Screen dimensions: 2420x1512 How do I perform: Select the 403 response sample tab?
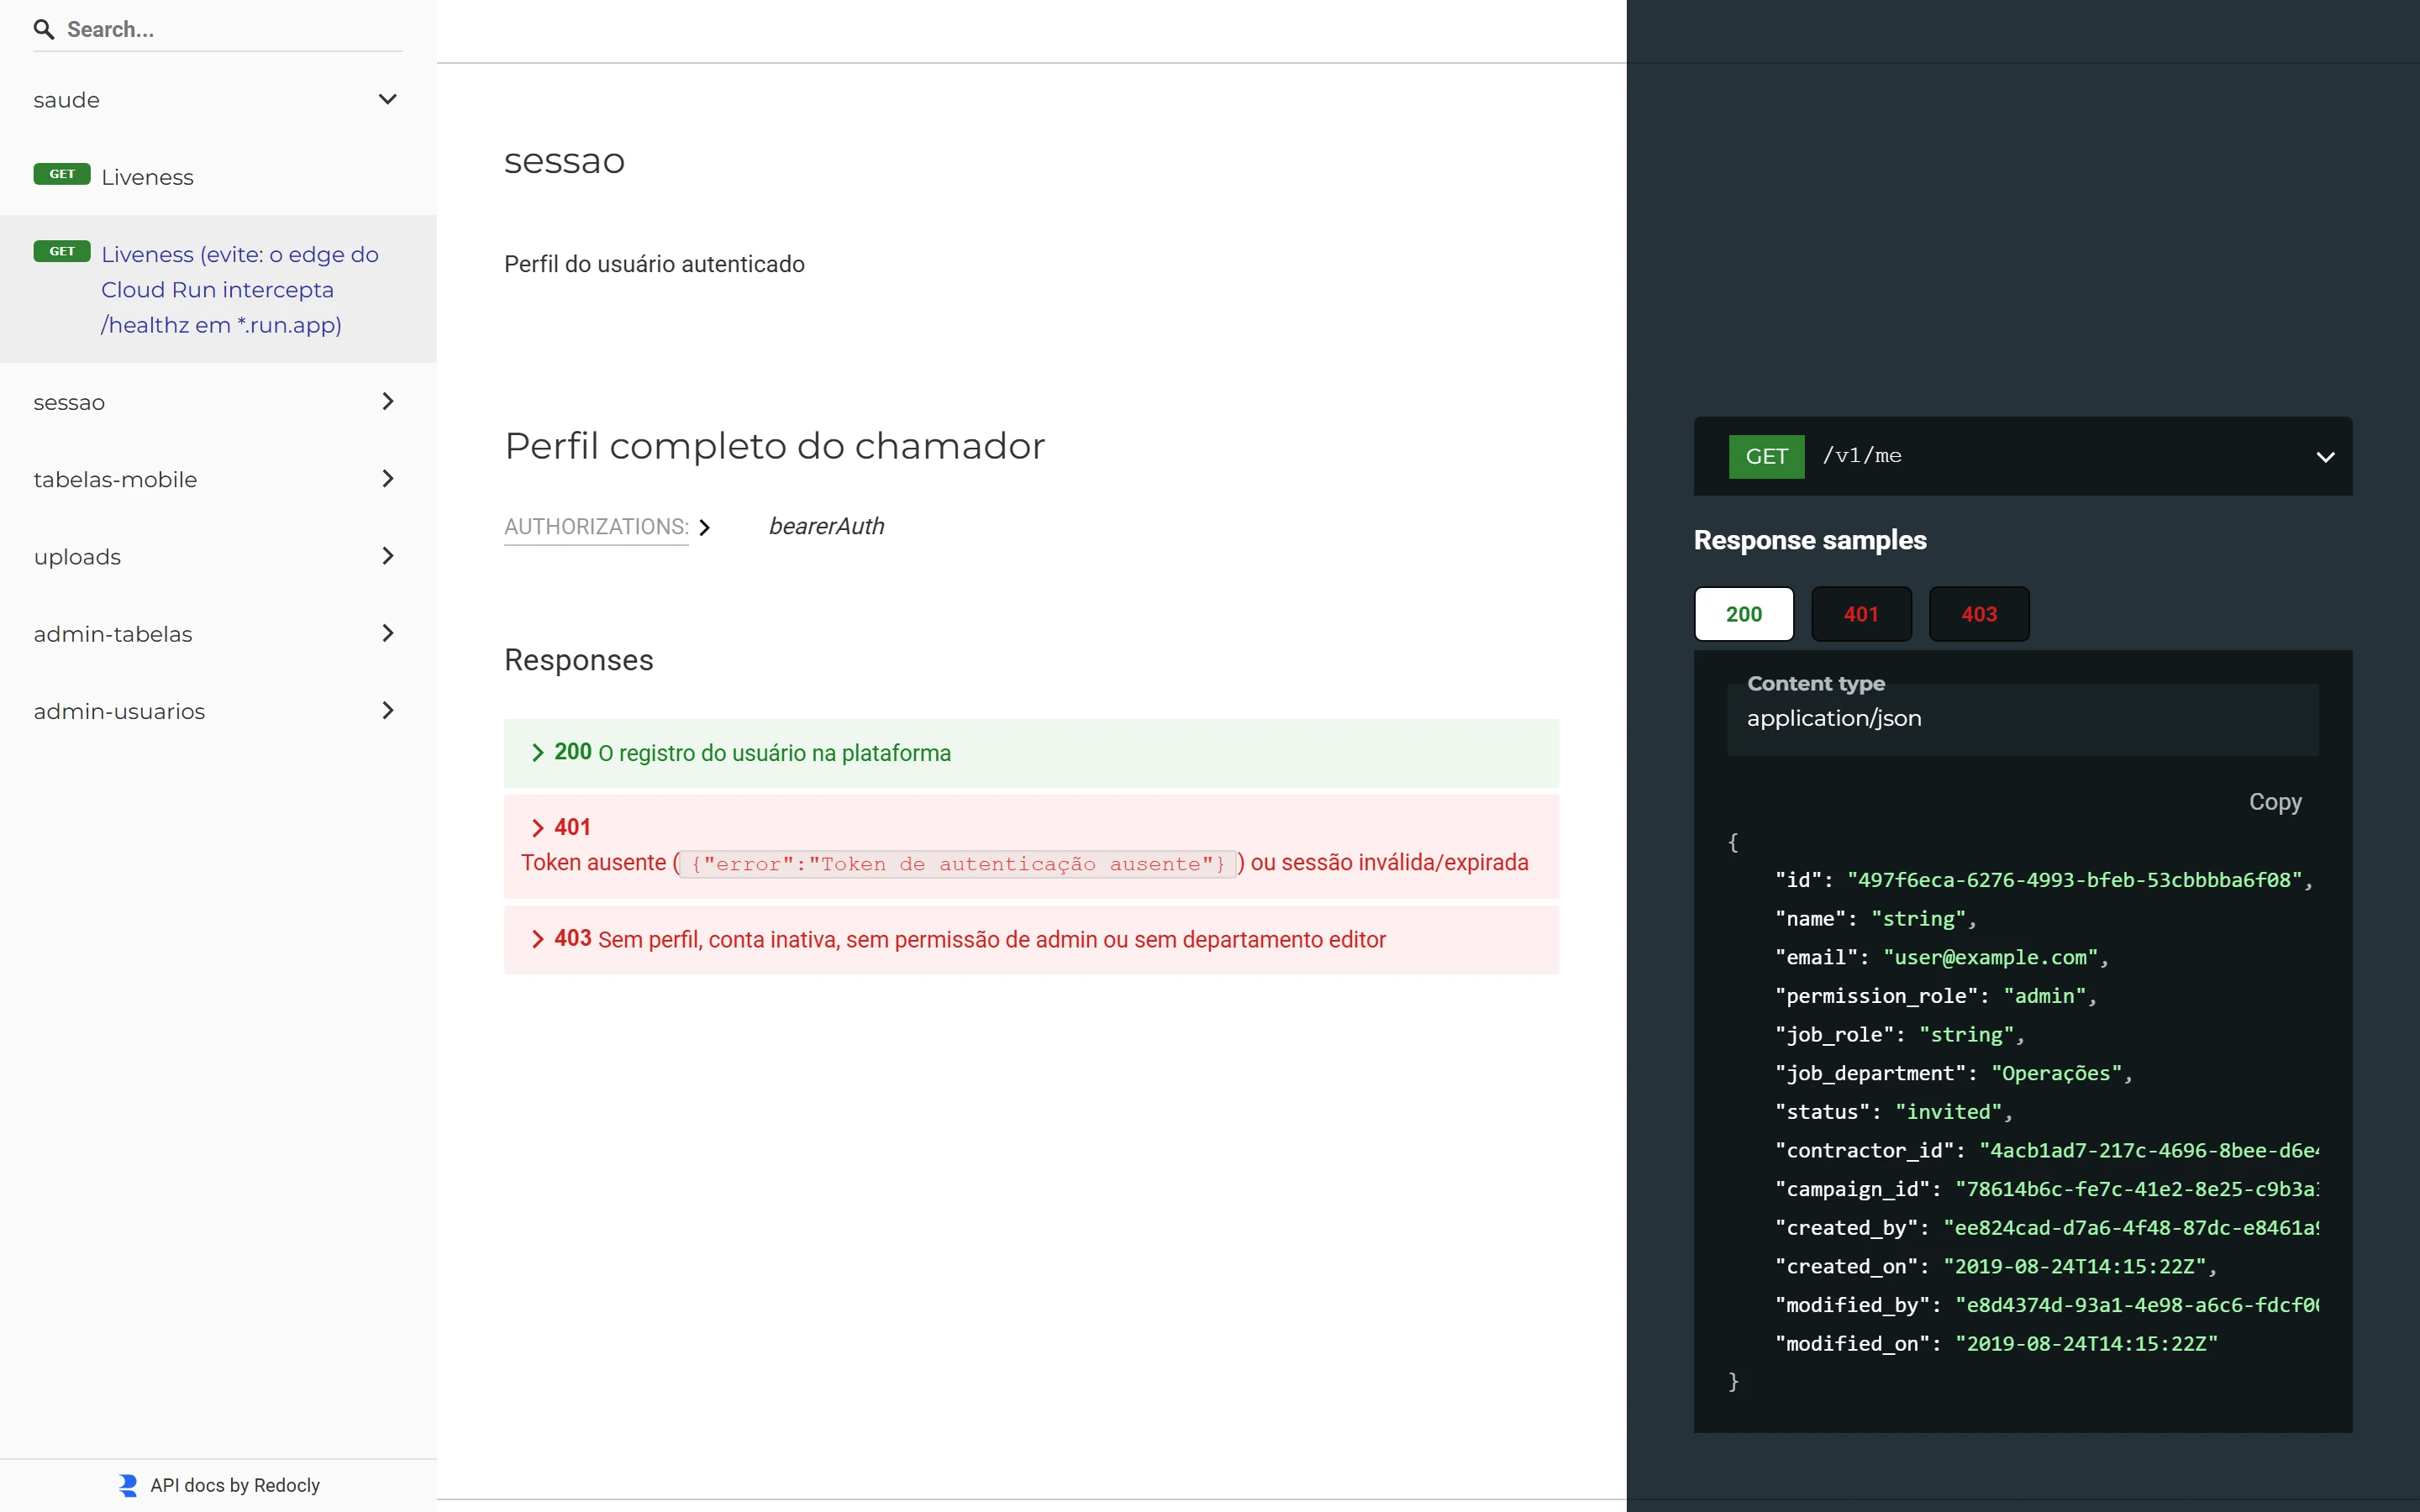(1979, 614)
